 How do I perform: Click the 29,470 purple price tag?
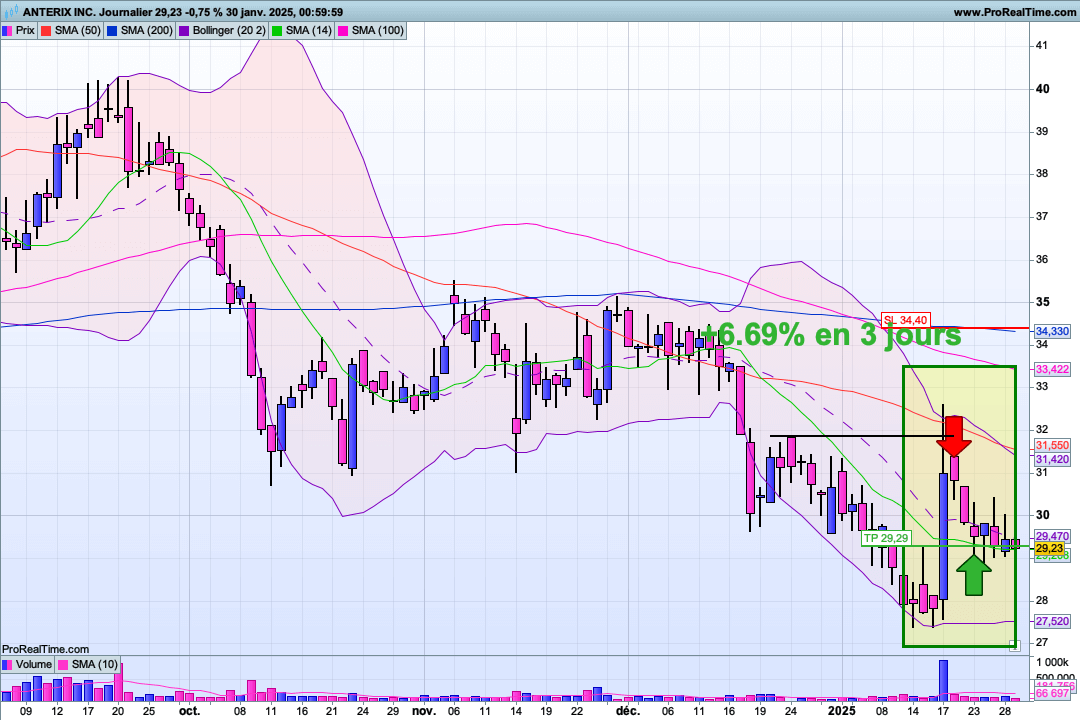[1051, 536]
